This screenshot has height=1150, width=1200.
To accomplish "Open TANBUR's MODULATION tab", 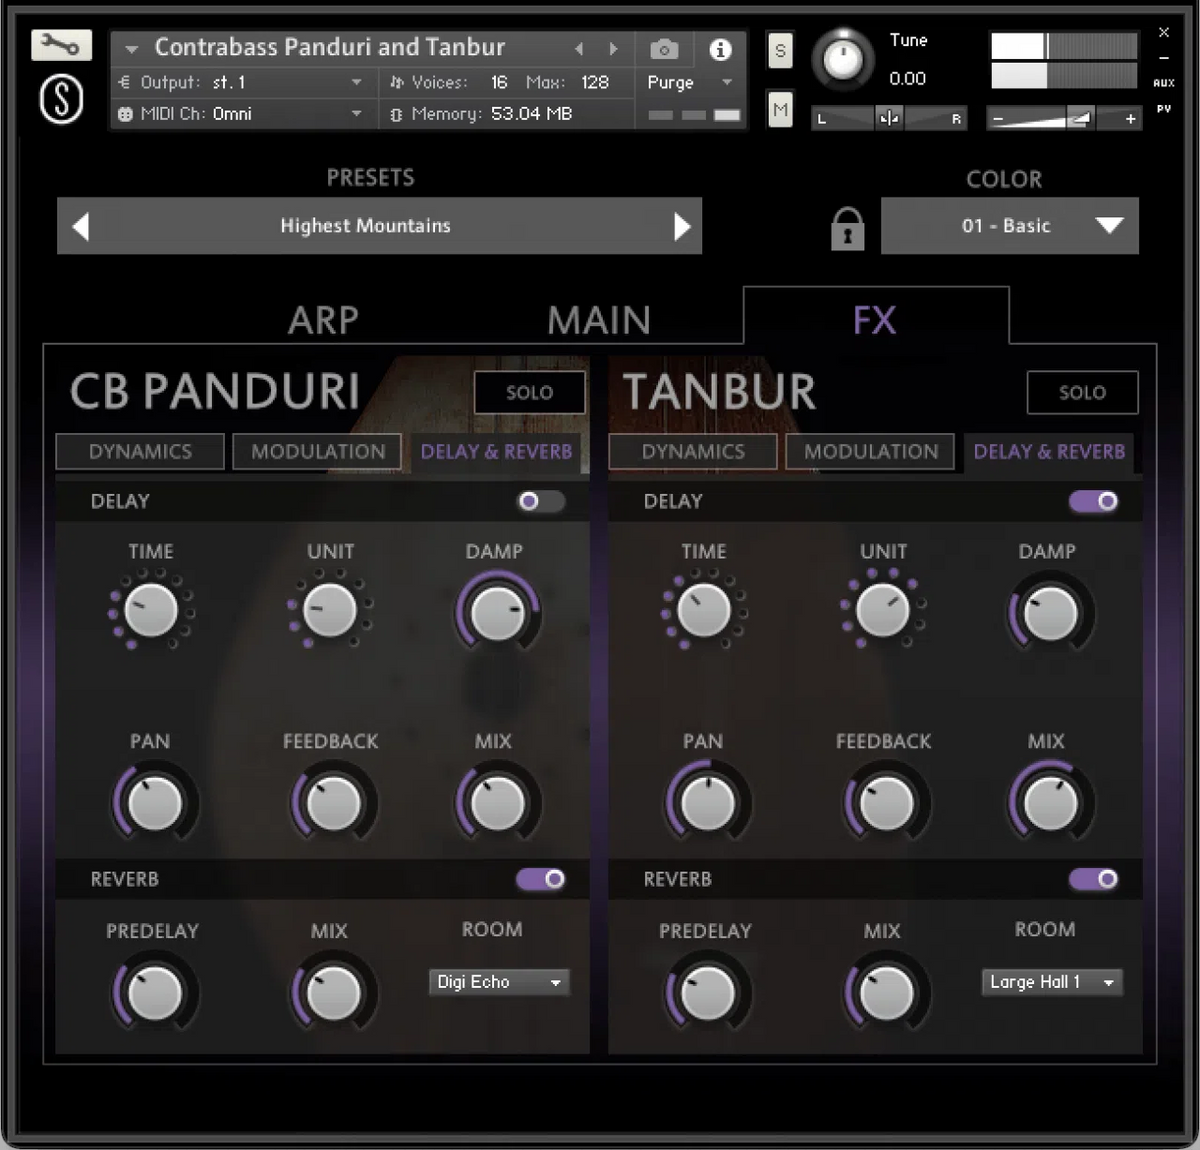I will click(870, 451).
